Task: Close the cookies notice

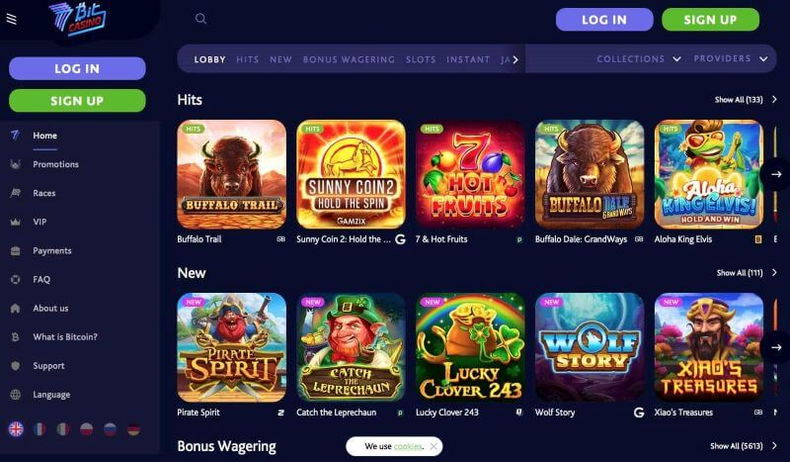Action: (x=433, y=446)
